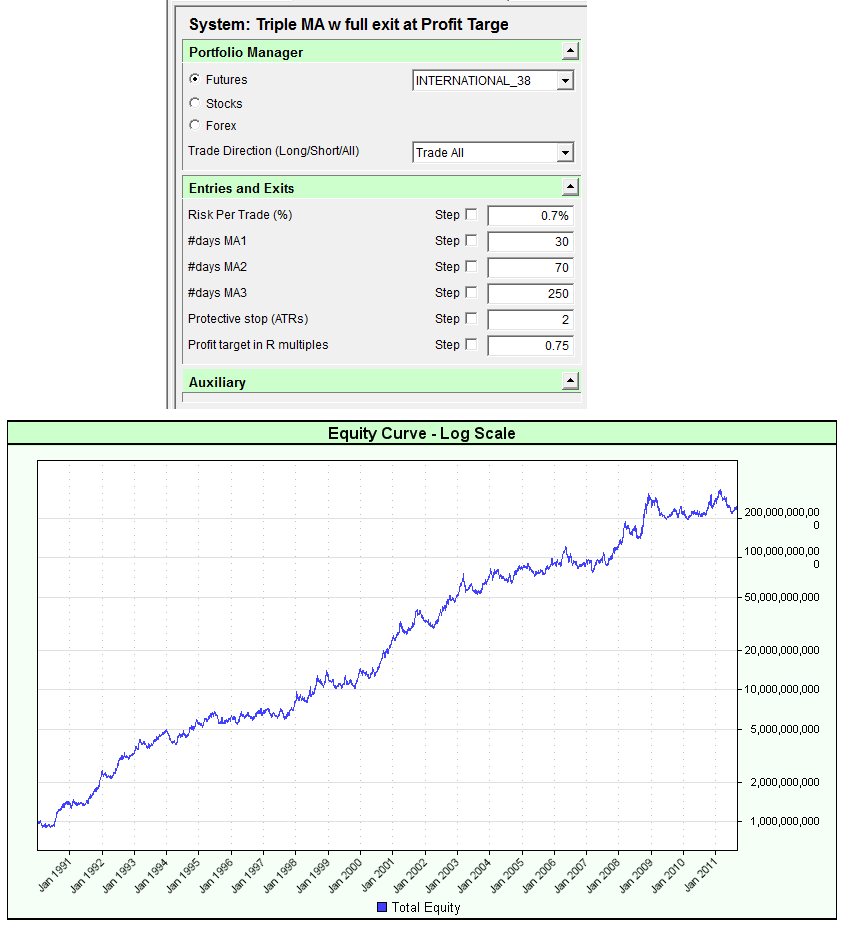Image resolution: width=841 pixels, height=930 pixels.
Task: Select the Futures radio button
Action: (x=194, y=80)
